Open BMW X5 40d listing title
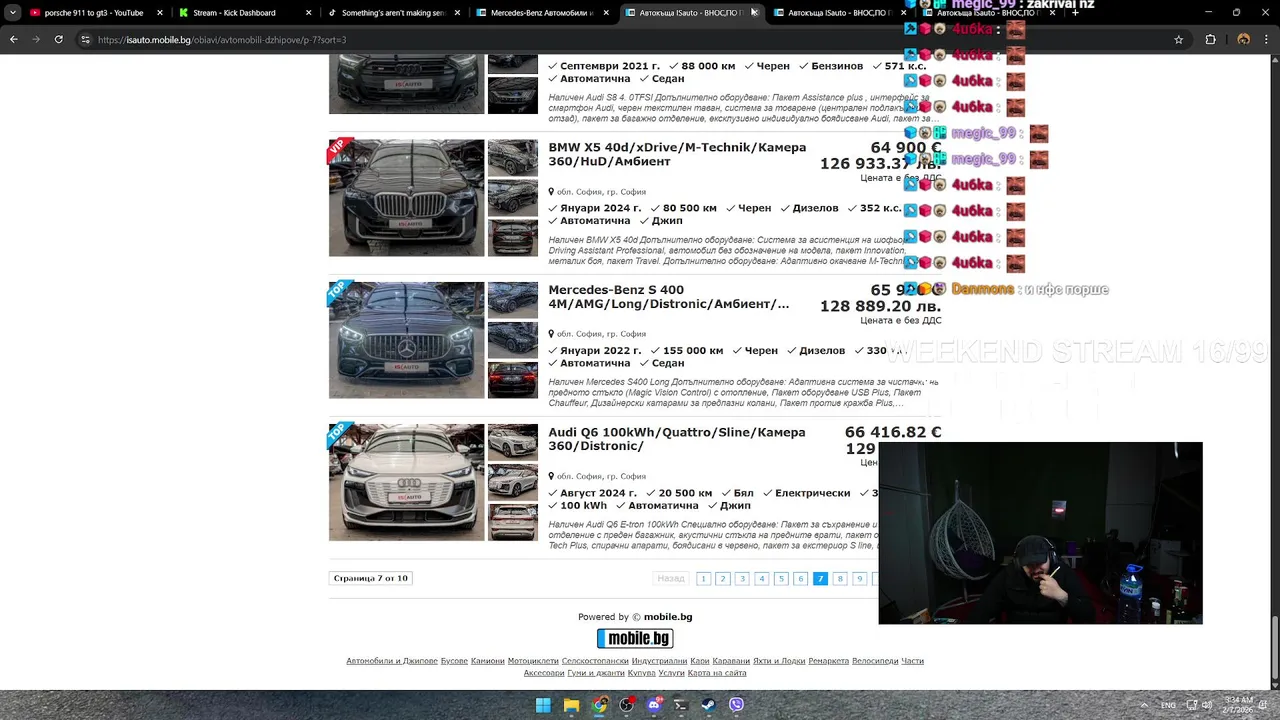This screenshot has height=720, width=1280. point(677,153)
